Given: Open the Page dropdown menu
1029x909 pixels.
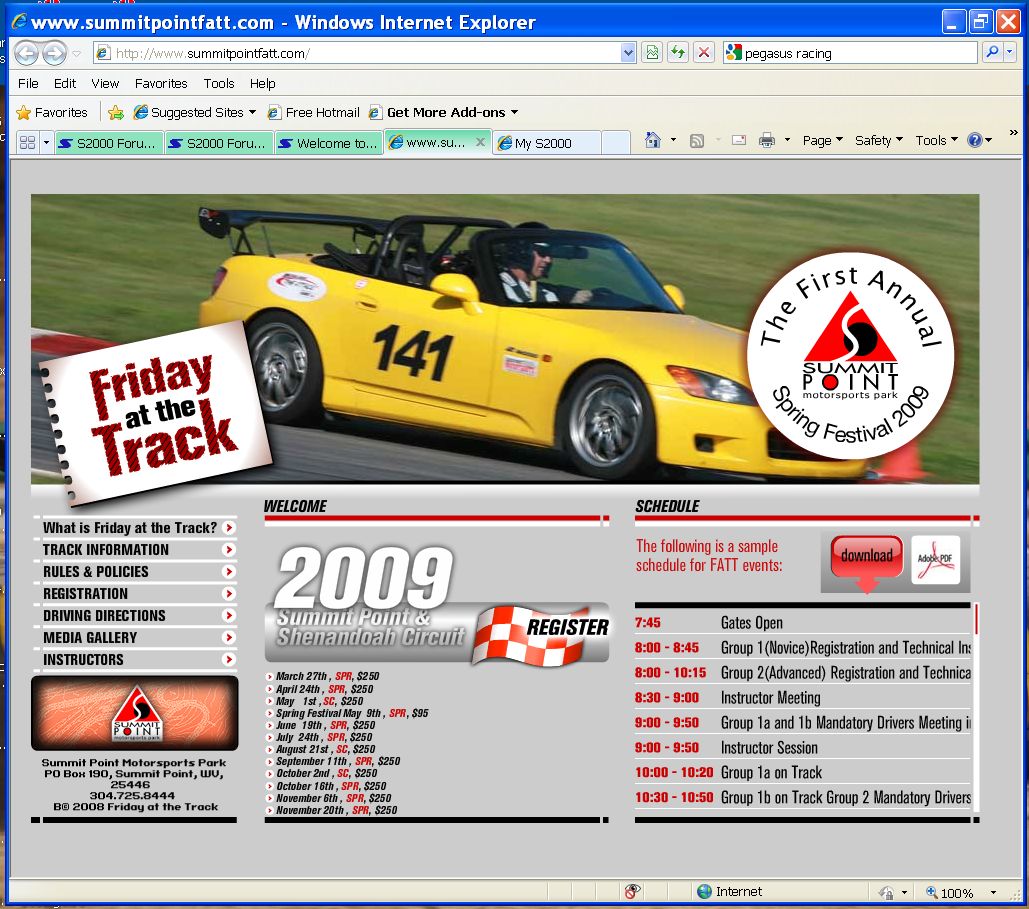Looking at the screenshot, I should pyautogui.click(x=822, y=141).
